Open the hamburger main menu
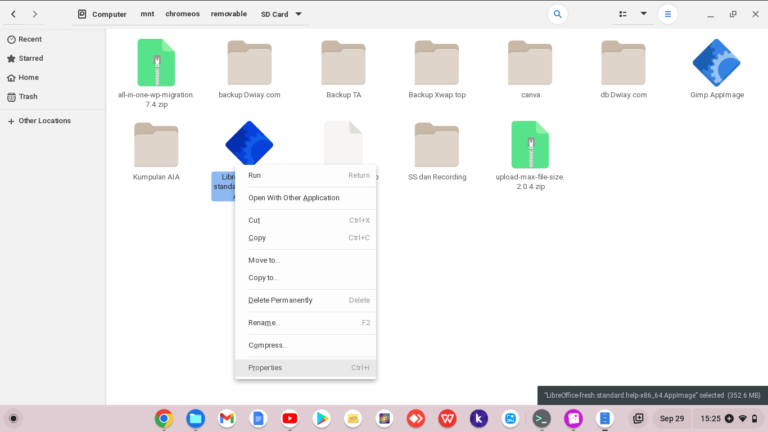The height and width of the screenshot is (432, 768). (x=668, y=14)
